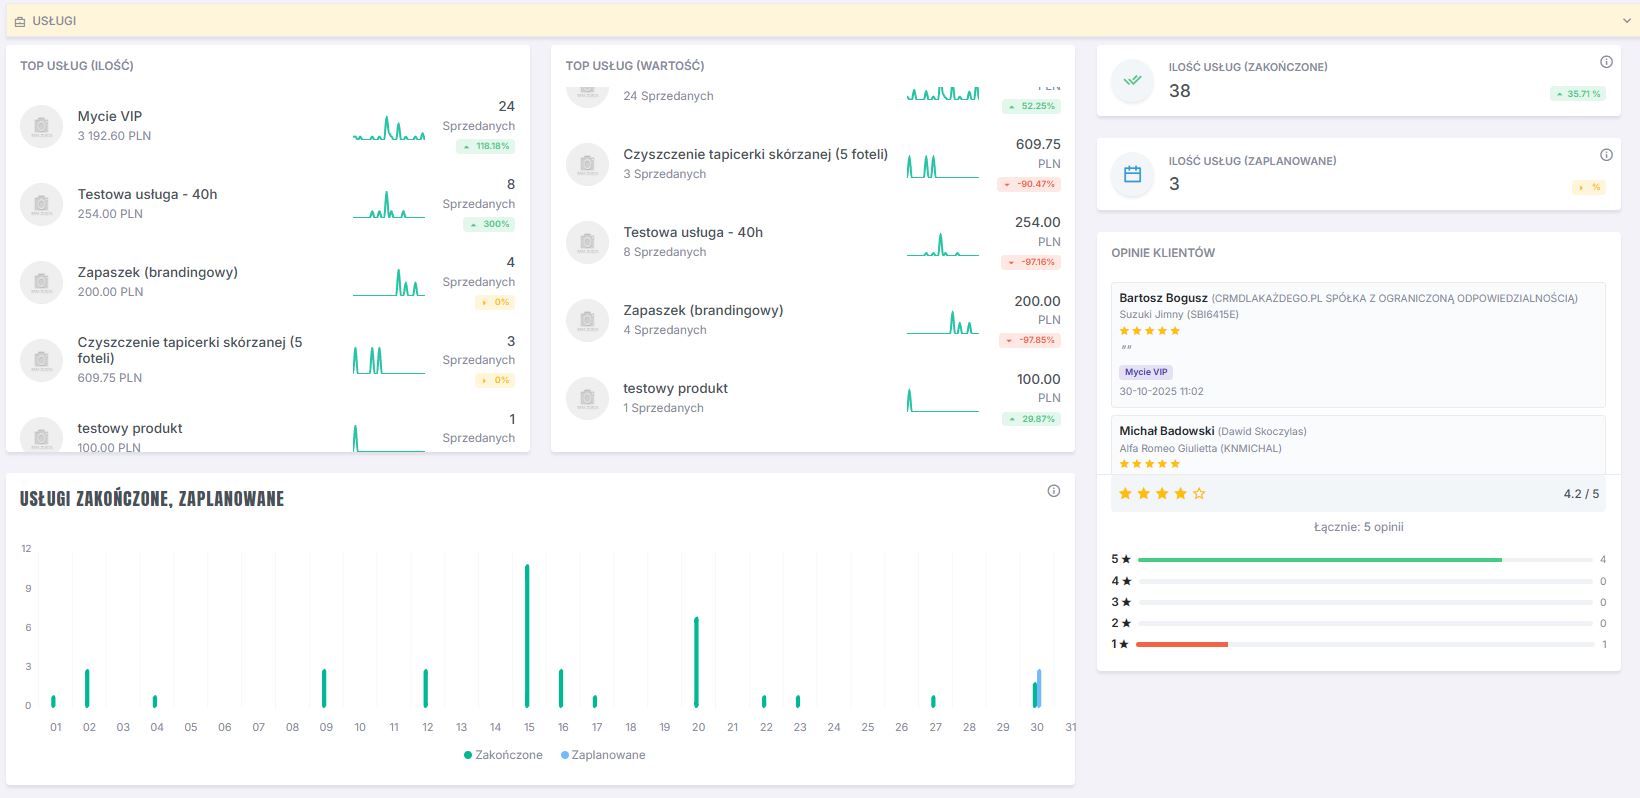Toggle Zaplanowane series in chart legend
Image resolution: width=1640 pixels, height=798 pixels.
tap(603, 755)
